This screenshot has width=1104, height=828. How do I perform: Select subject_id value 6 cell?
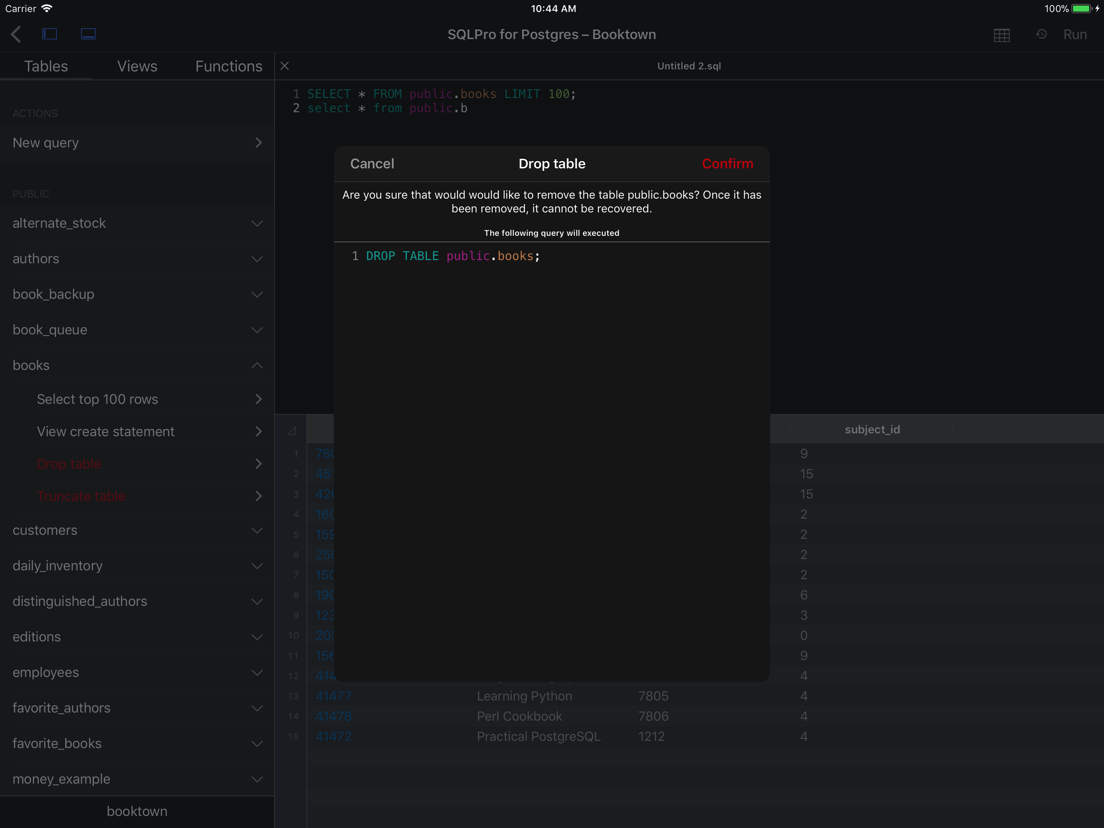pyautogui.click(x=803, y=595)
